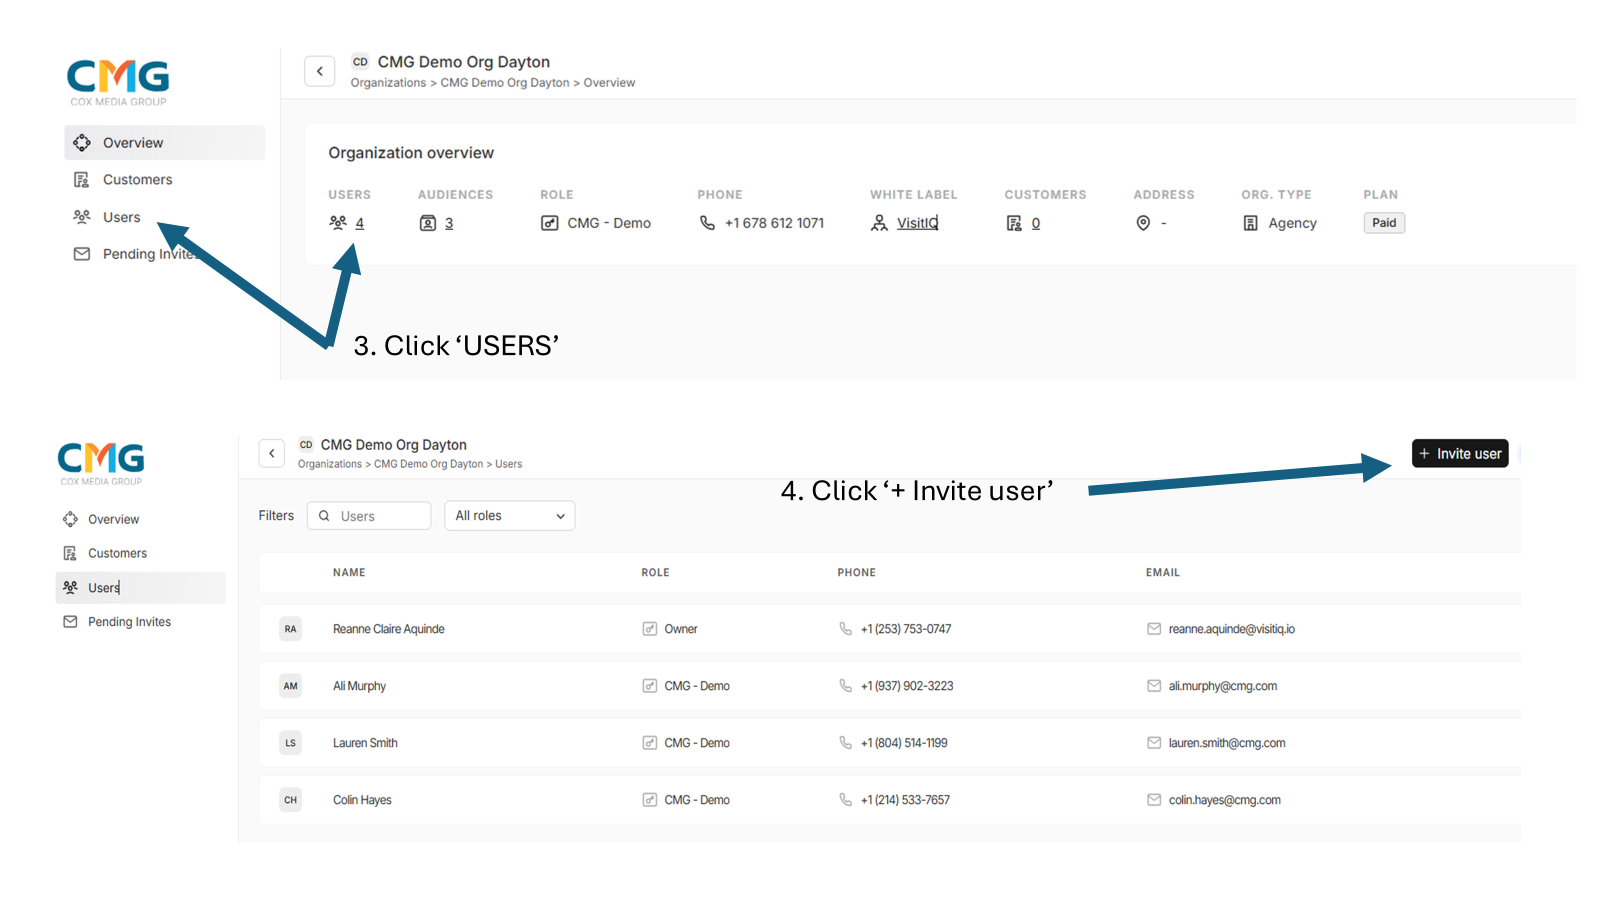Select the phone number +1 678 612 1071

click(775, 223)
